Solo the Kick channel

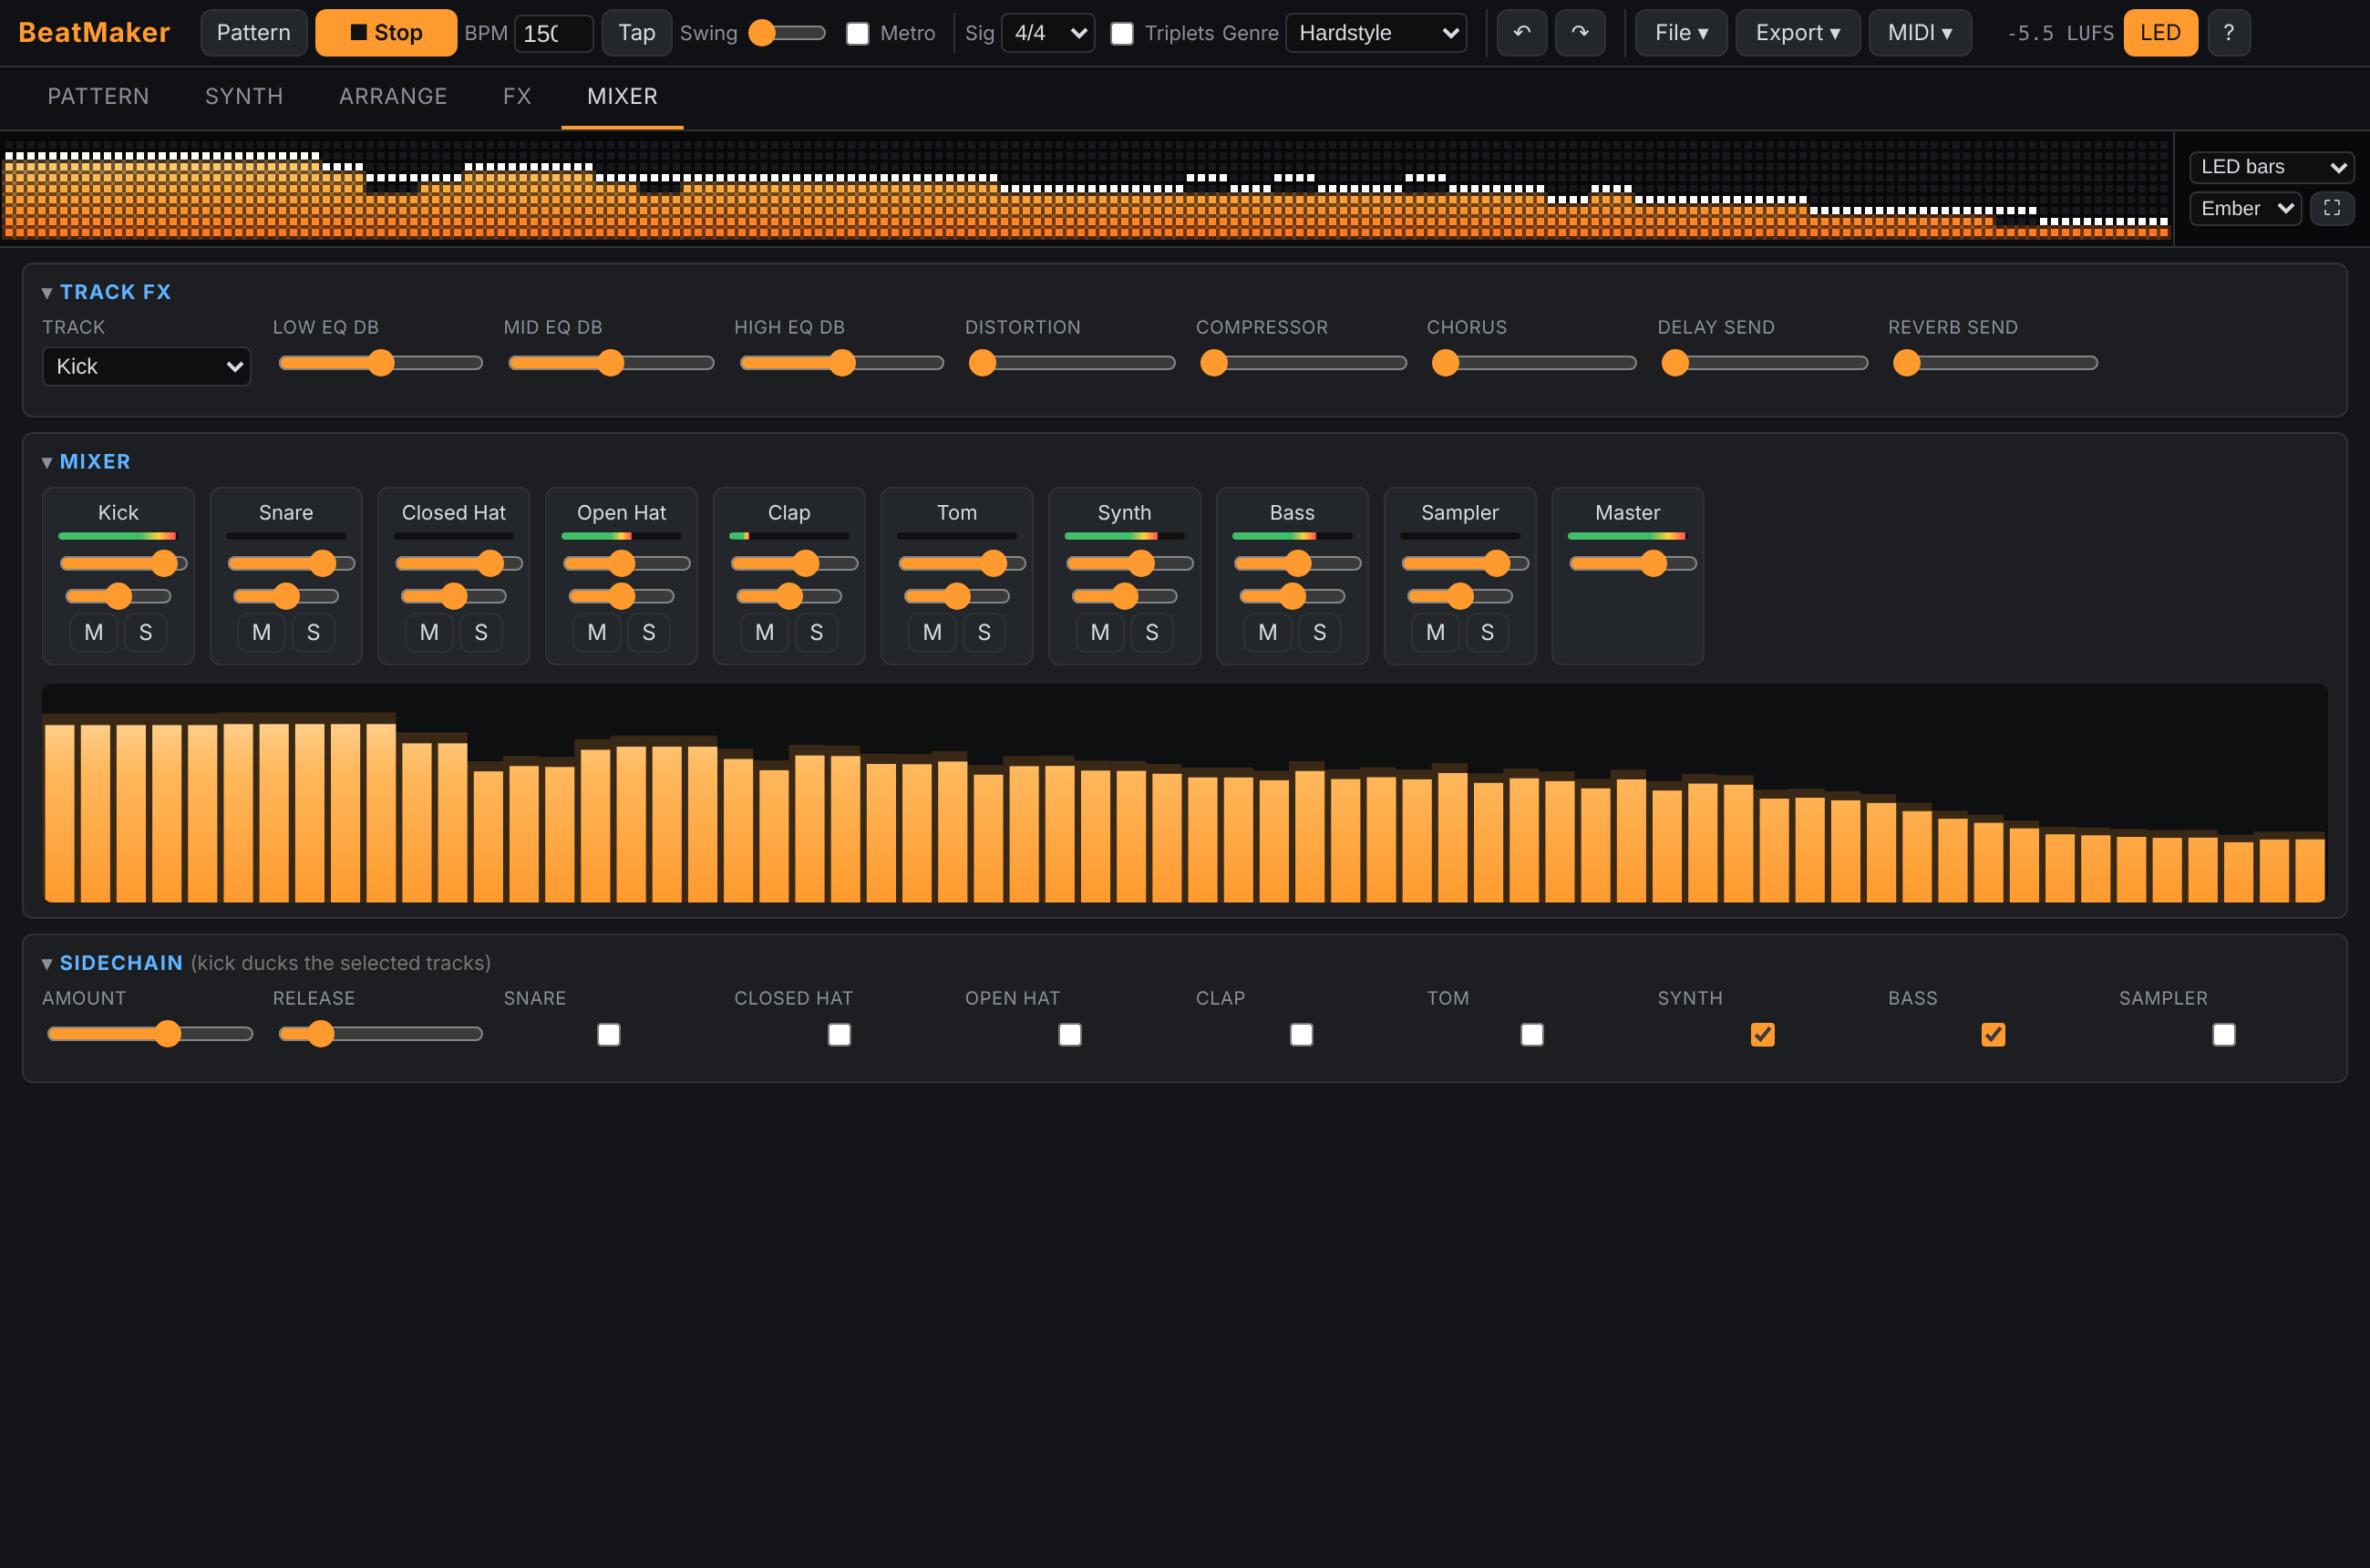(x=146, y=632)
